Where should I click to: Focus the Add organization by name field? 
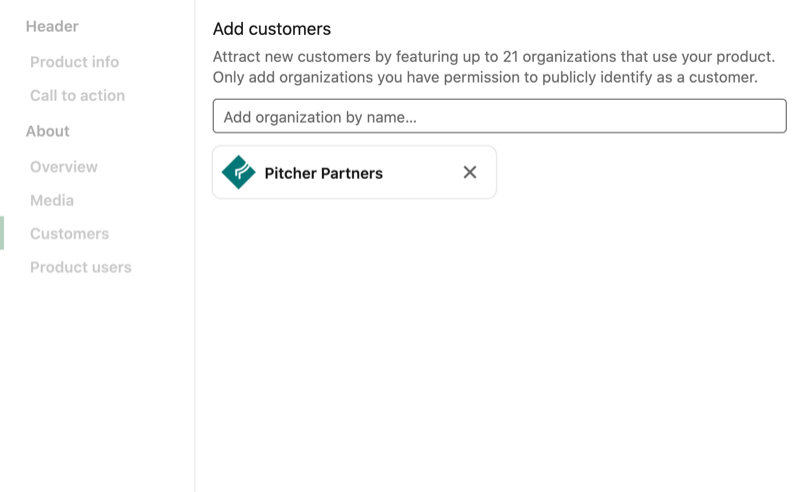(x=499, y=116)
